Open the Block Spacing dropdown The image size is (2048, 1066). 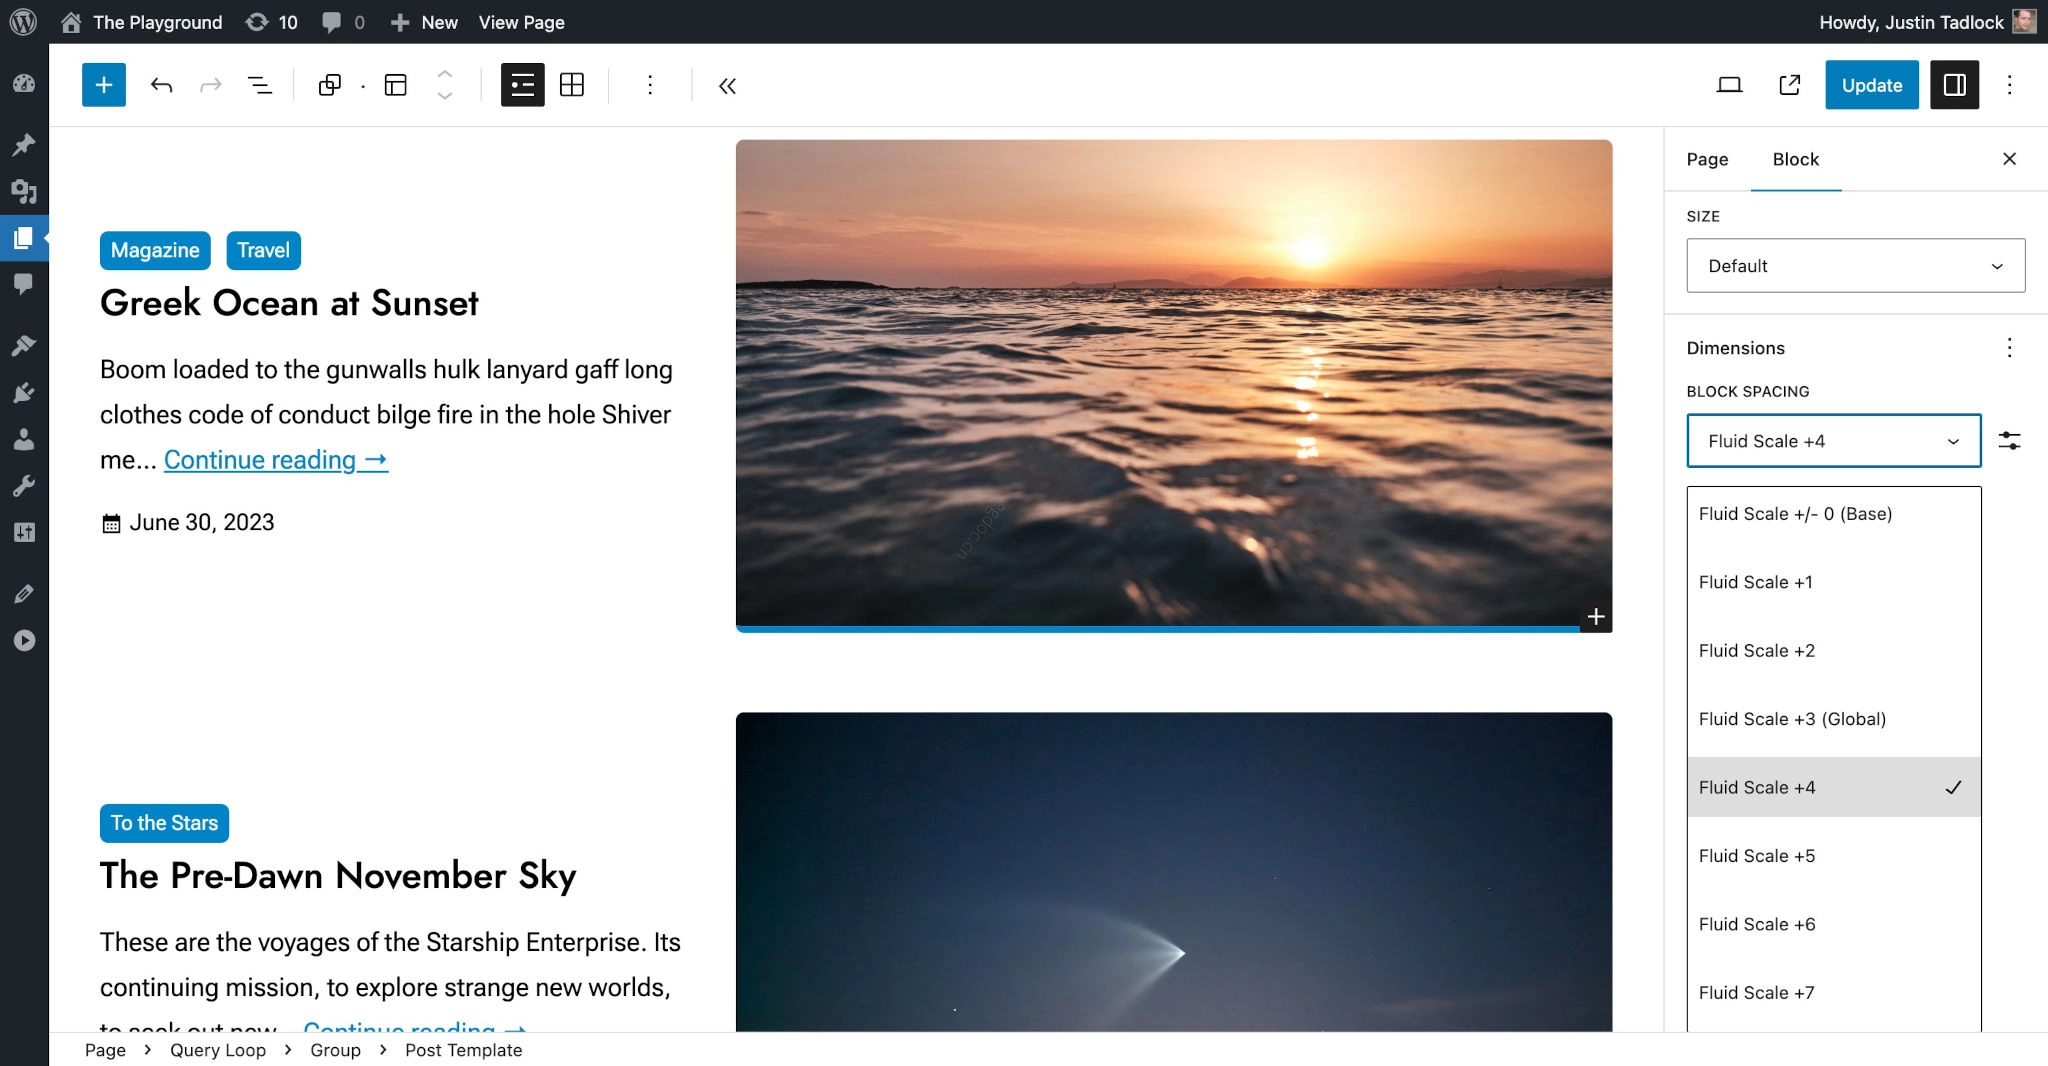1833,441
